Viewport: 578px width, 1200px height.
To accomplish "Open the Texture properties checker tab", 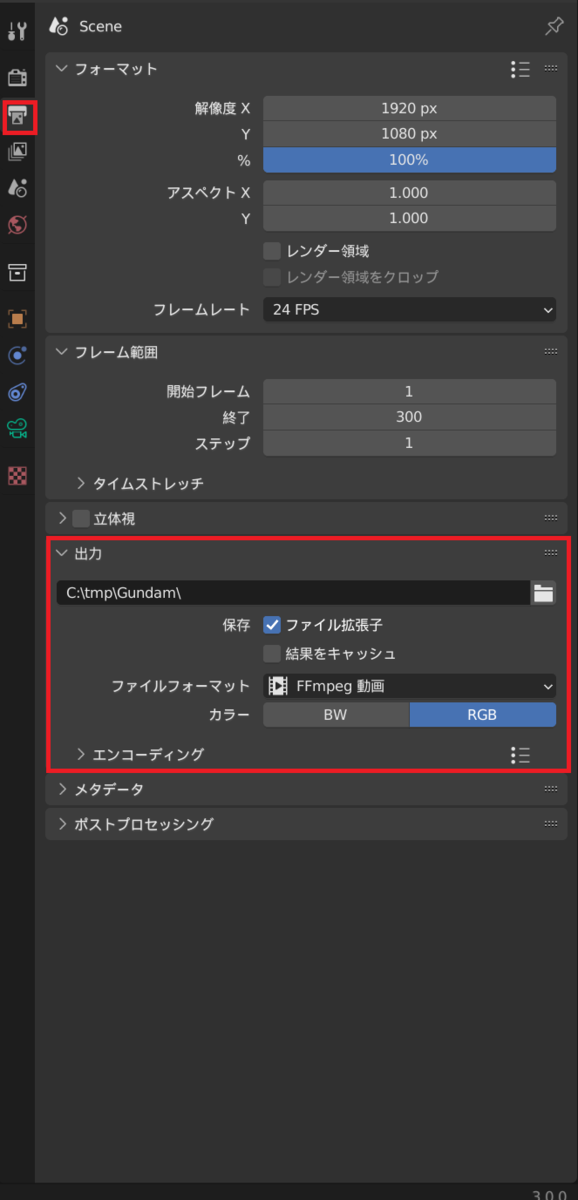I will tap(17, 476).
